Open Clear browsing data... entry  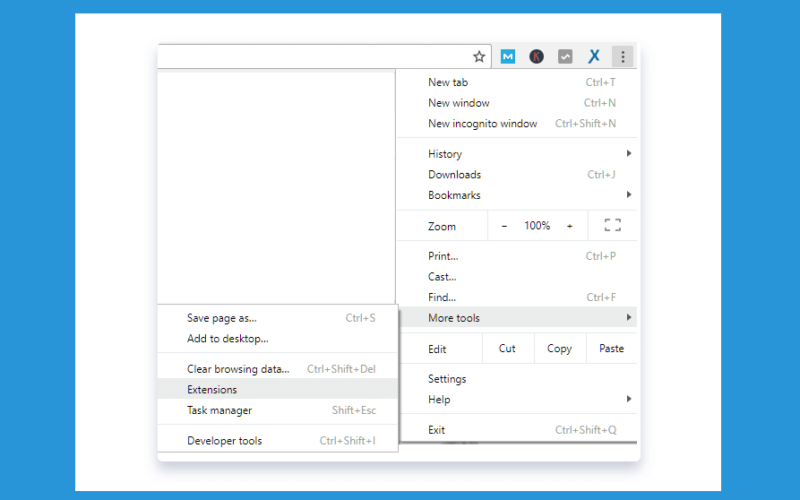click(x=278, y=369)
